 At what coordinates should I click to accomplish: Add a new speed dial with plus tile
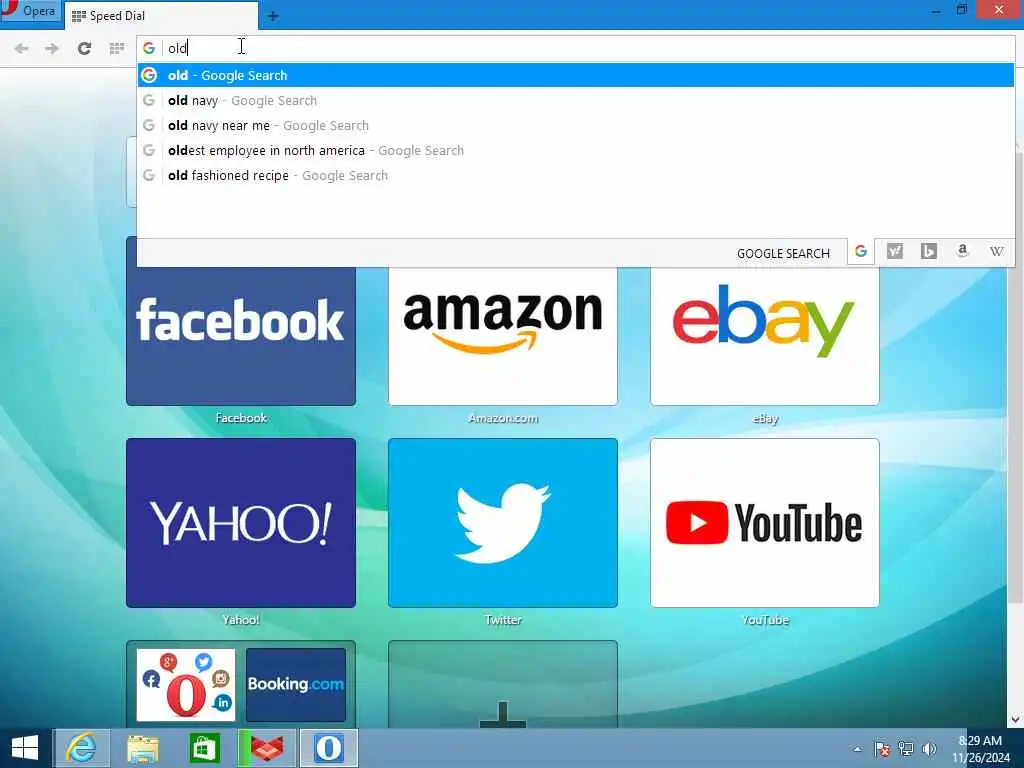[x=503, y=684]
